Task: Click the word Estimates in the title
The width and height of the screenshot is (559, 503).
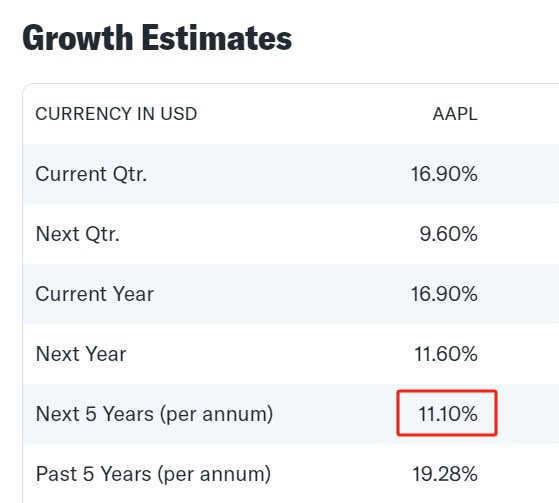Action: point(217,38)
